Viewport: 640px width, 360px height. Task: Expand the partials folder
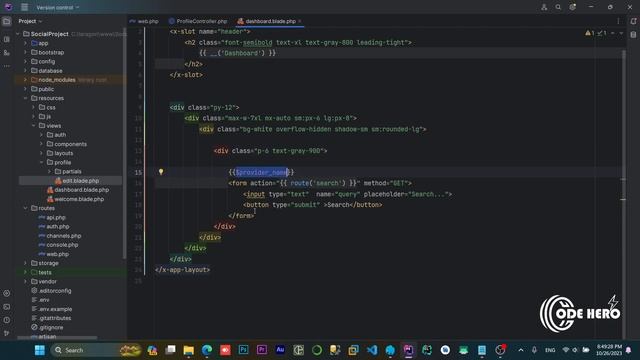tap(49, 171)
